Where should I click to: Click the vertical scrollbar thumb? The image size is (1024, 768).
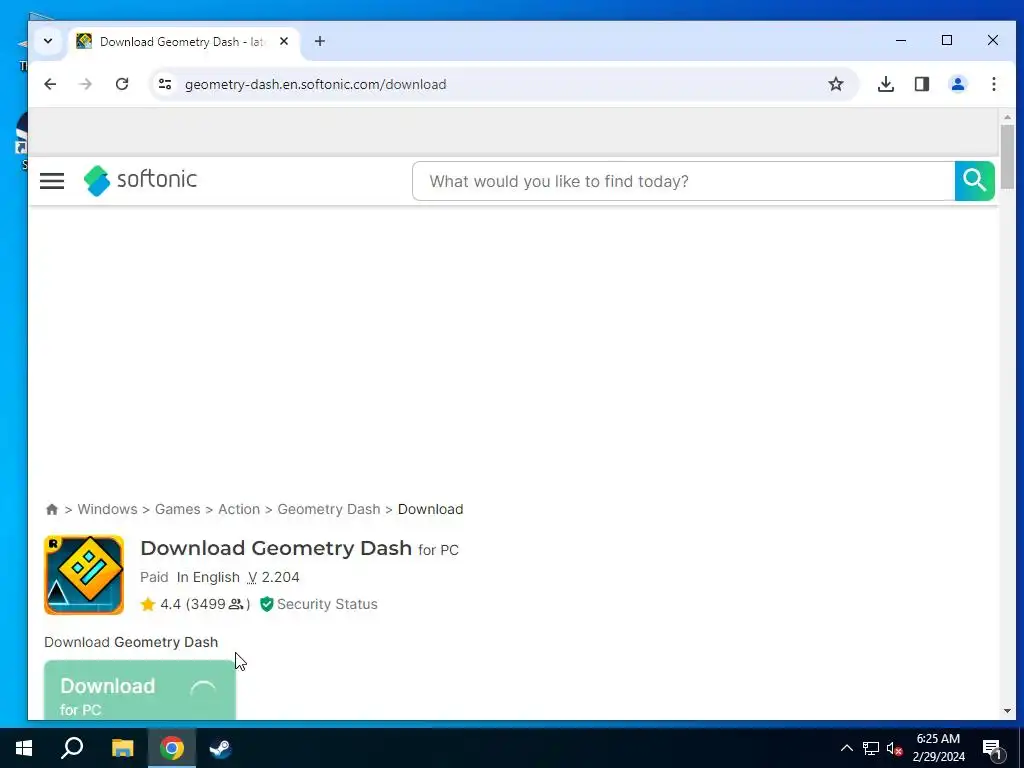click(x=1007, y=155)
